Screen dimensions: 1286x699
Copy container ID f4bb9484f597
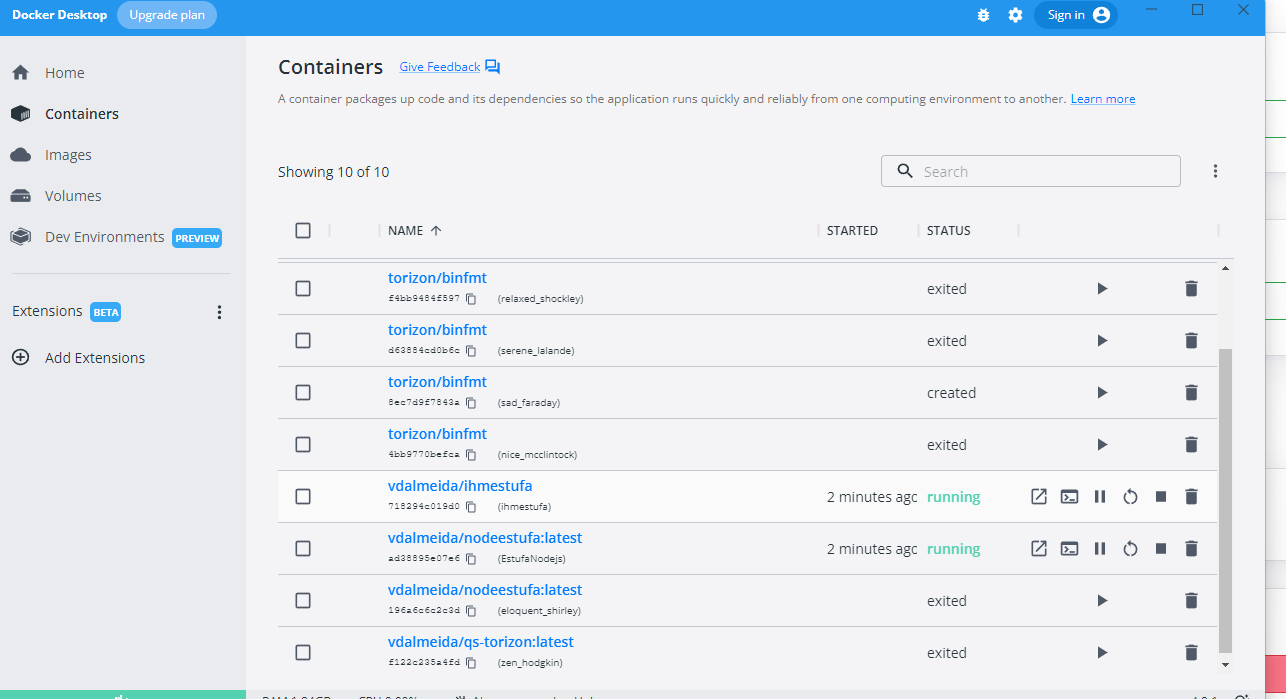point(471,298)
